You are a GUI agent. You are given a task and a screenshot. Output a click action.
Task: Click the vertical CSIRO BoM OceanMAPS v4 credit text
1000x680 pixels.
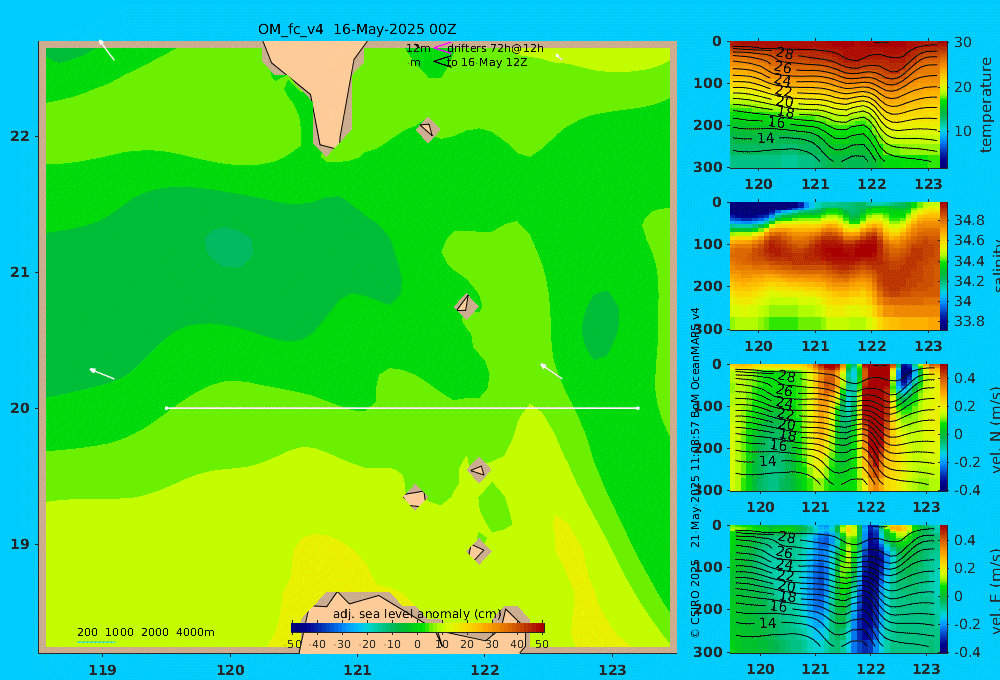click(695, 473)
